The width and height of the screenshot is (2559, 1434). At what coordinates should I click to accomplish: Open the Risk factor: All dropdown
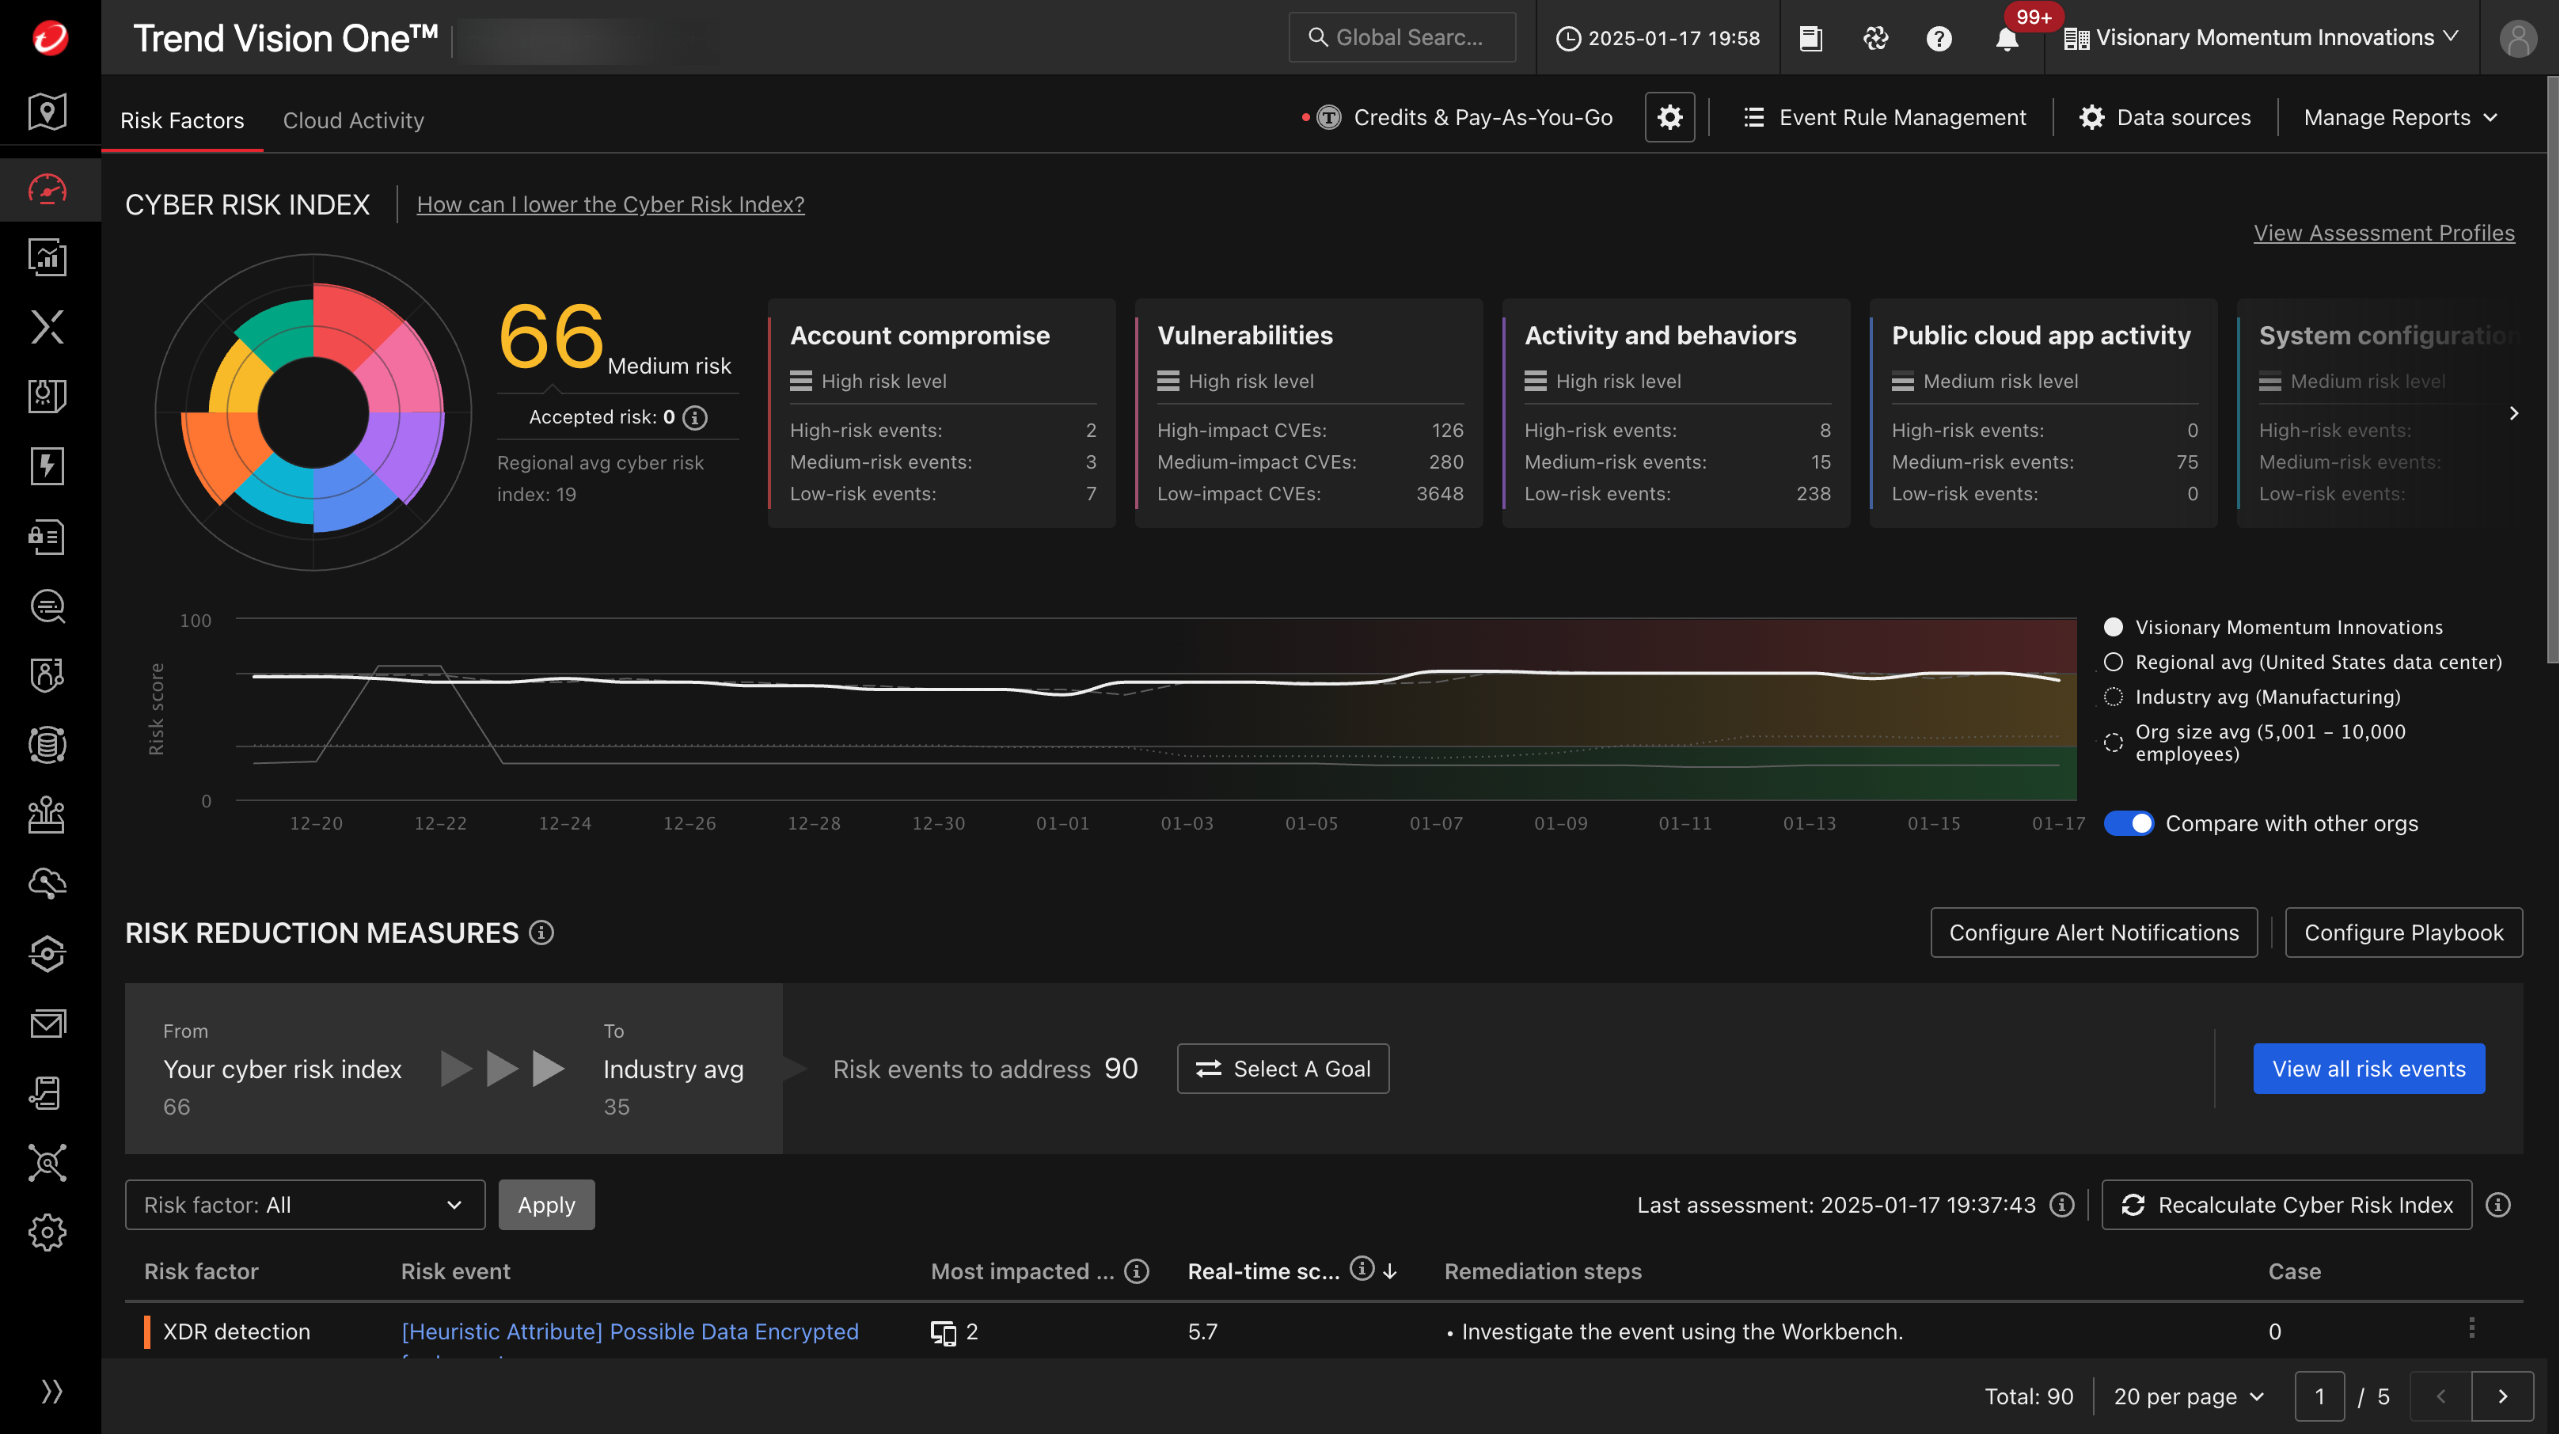point(304,1205)
